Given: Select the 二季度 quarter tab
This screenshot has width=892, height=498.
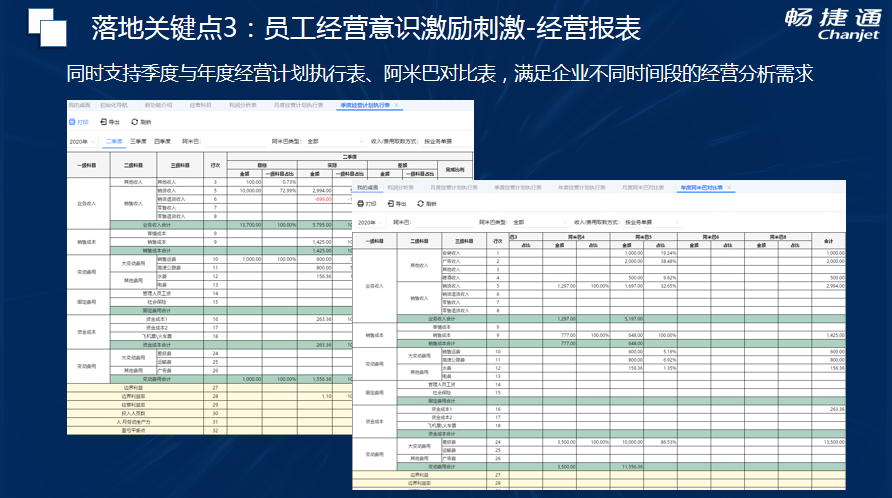Looking at the screenshot, I should click(114, 141).
